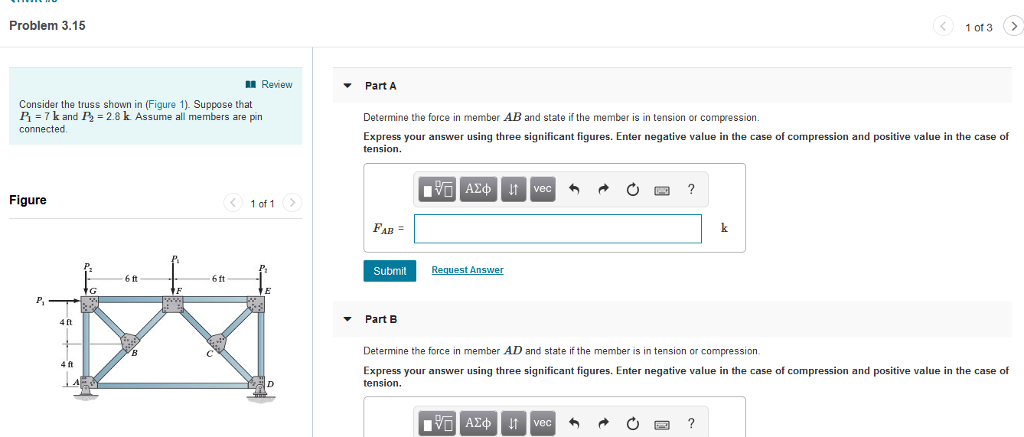The width and height of the screenshot is (1024, 437).
Task: Focus the F_AB answer input field
Action: (558, 229)
